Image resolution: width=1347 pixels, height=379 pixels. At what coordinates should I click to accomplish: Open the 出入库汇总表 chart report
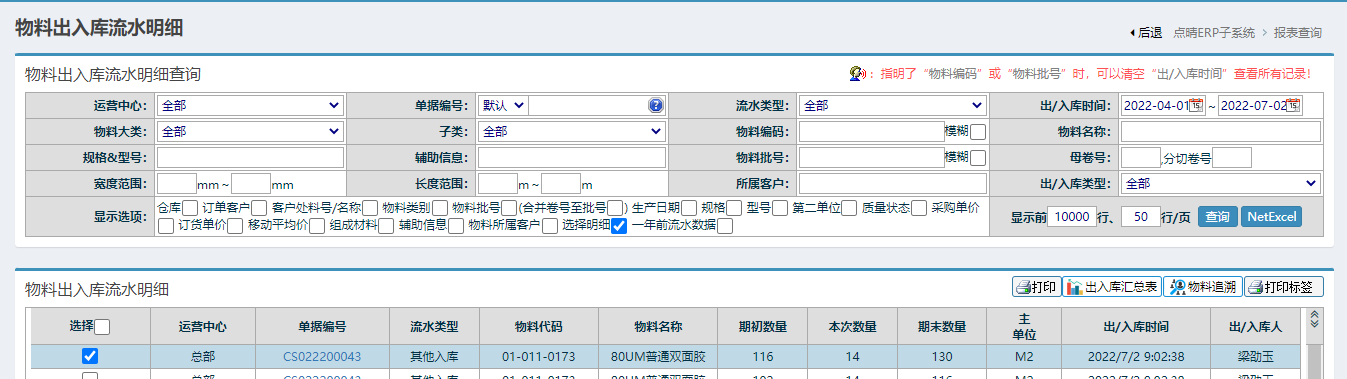coord(1111,287)
